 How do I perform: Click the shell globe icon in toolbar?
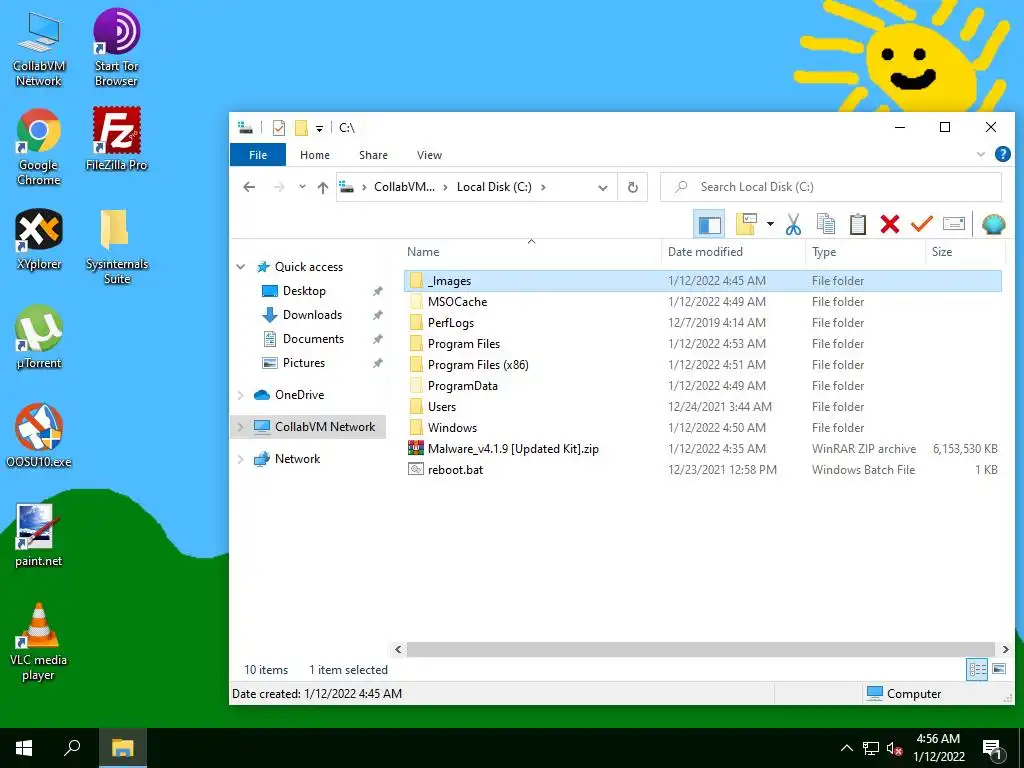(993, 224)
